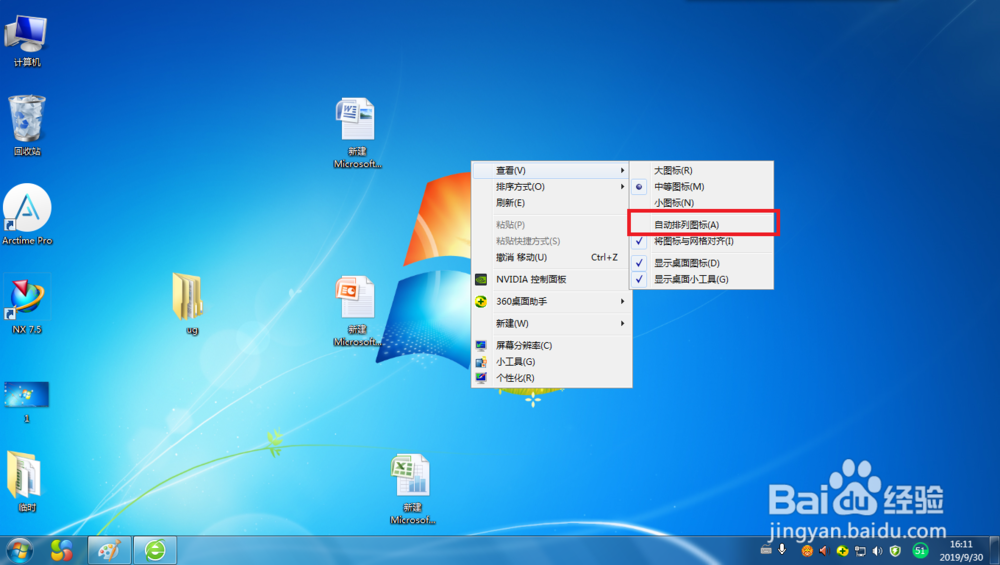The image size is (1000, 565).
Task: Toggle 将图标与网格对齐(I) option
Action: point(702,241)
